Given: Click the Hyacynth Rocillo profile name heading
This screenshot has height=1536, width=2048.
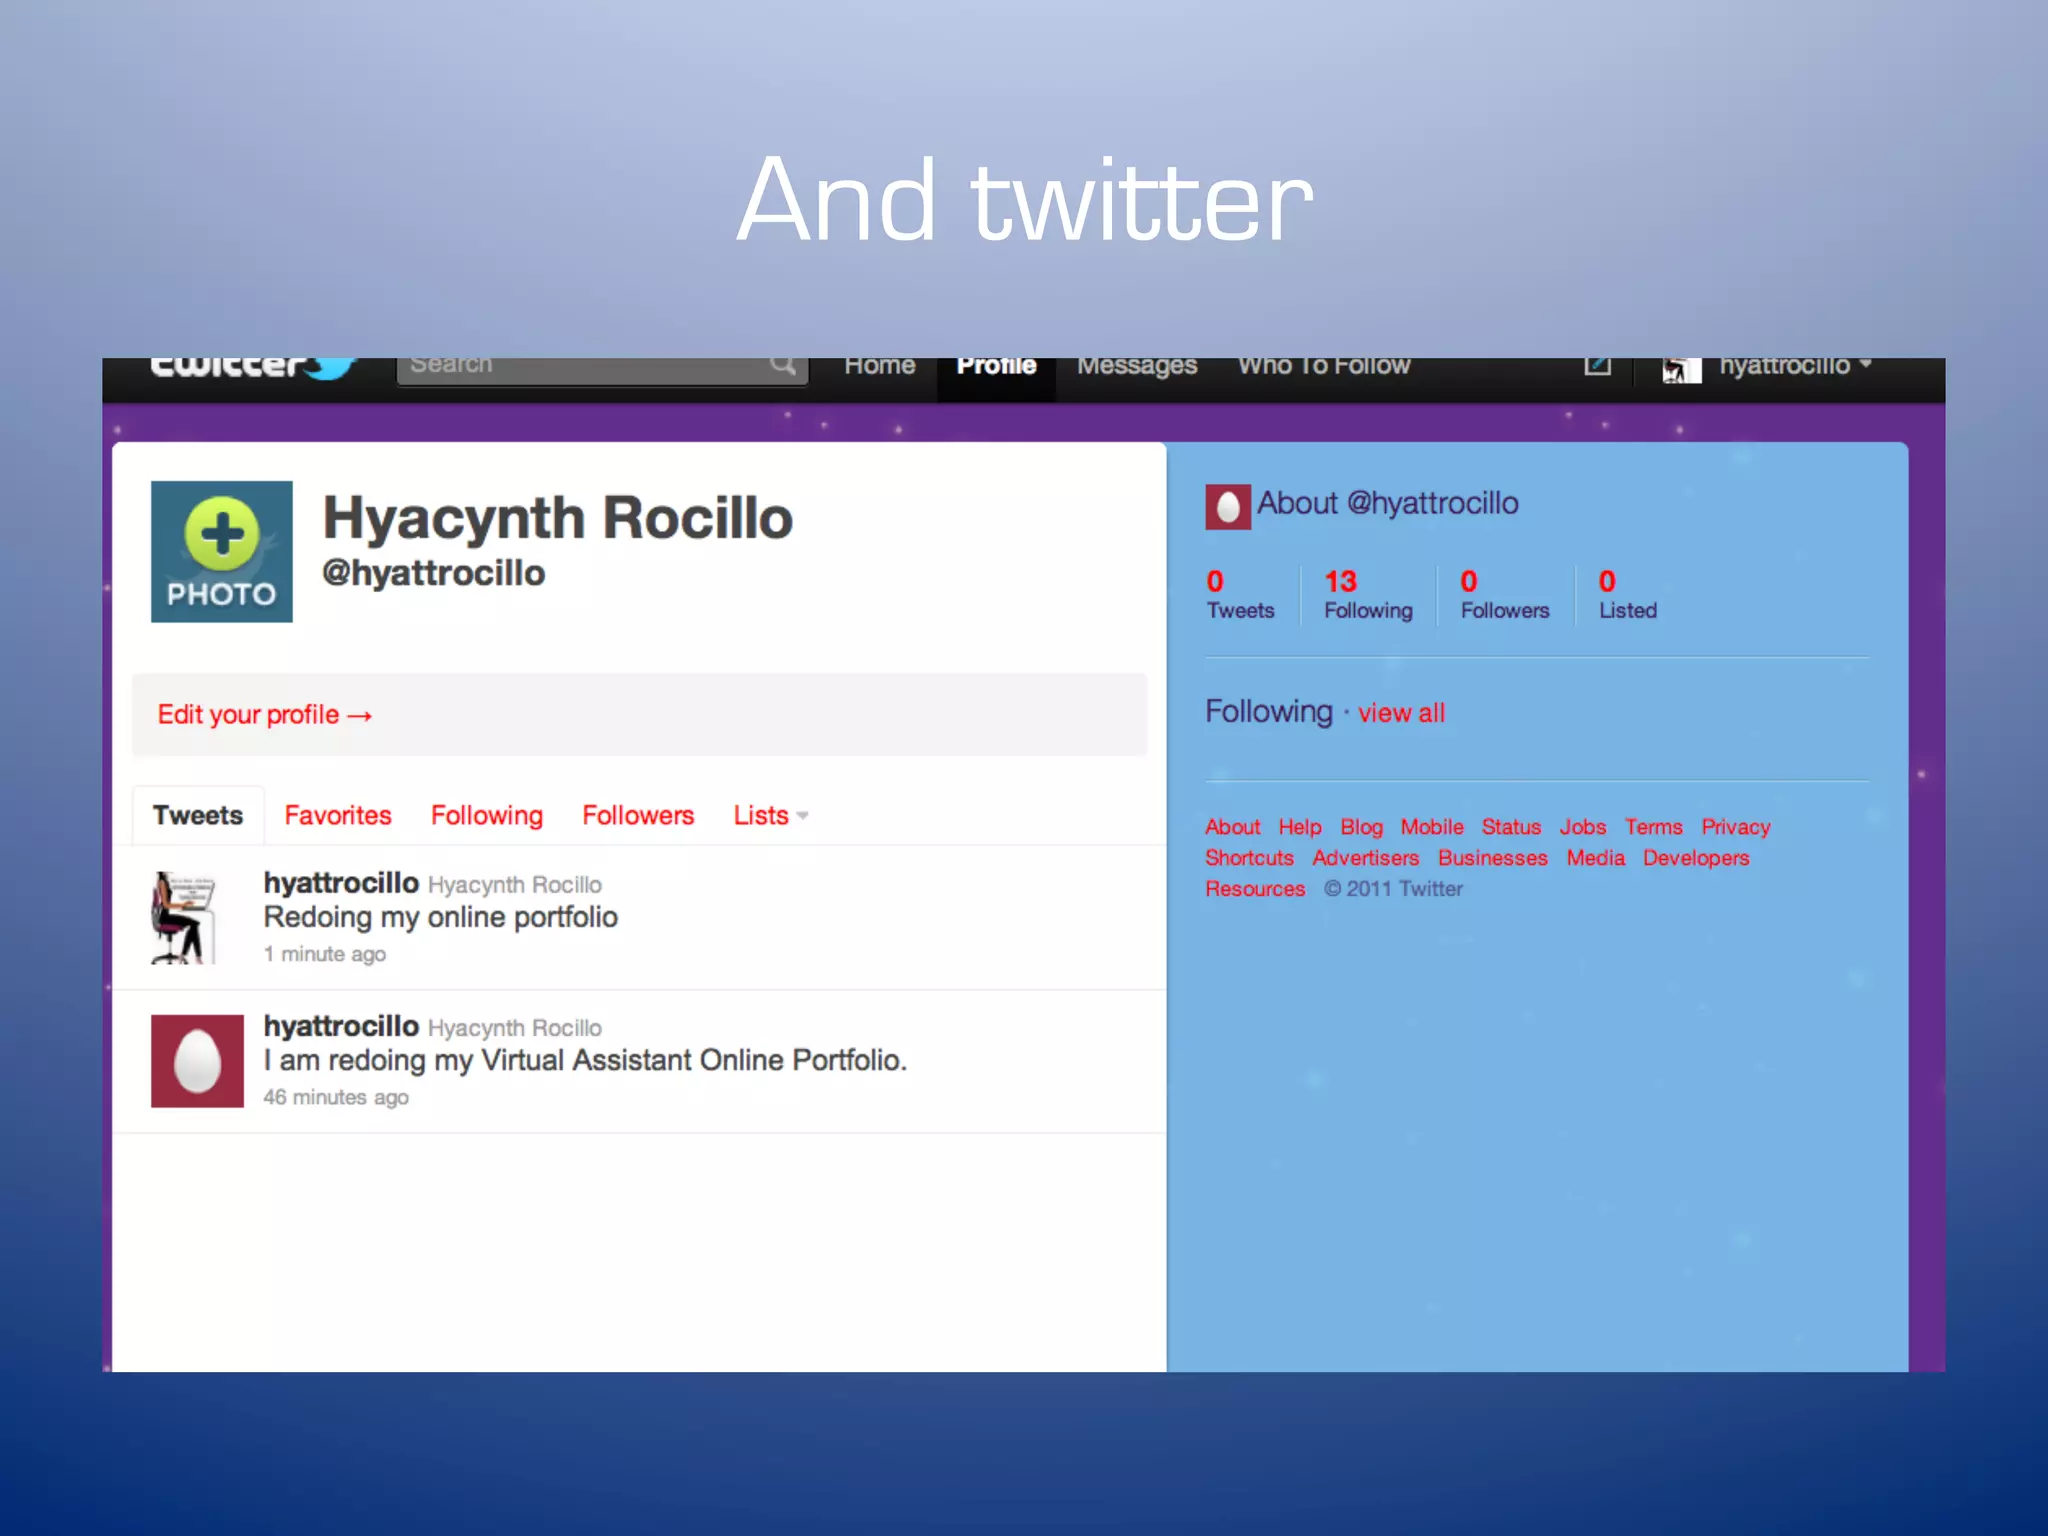Looking at the screenshot, I should 557,520.
